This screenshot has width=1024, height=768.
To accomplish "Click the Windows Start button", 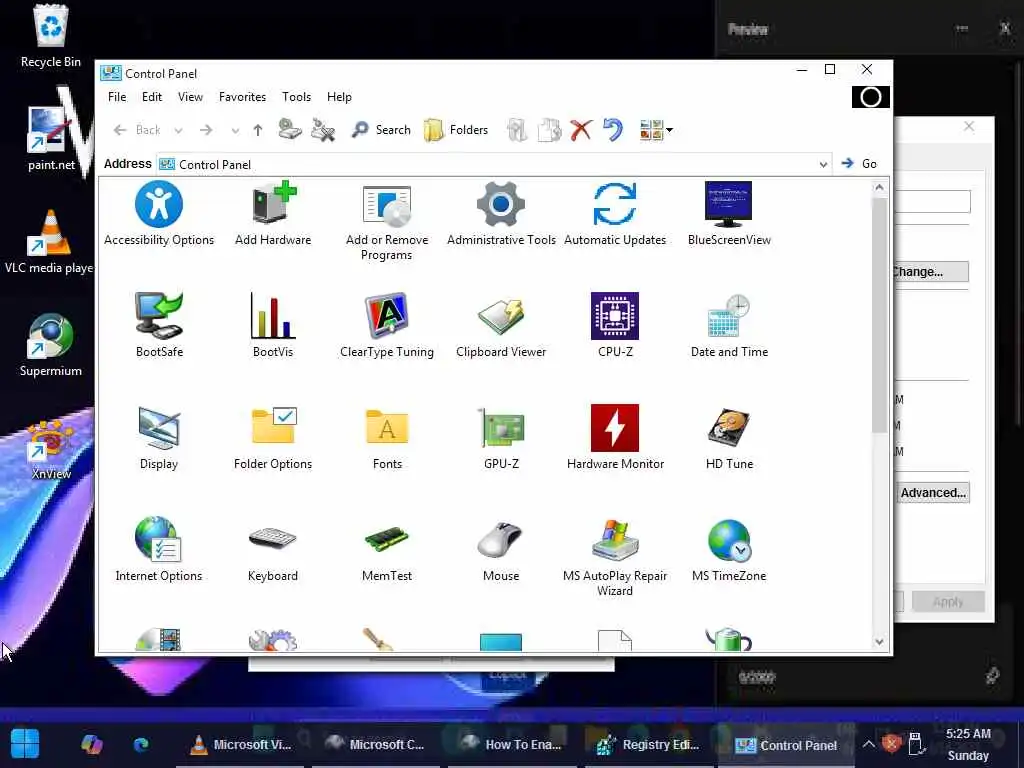I will (x=25, y=744).
